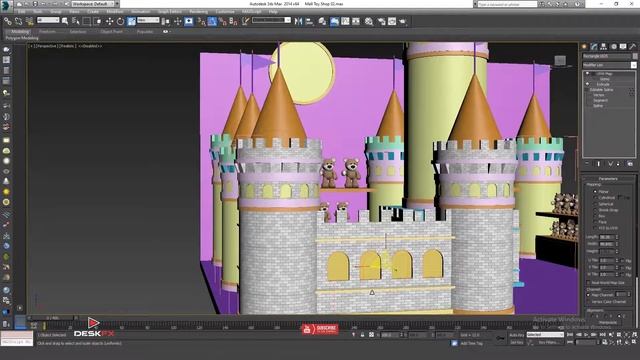Activate the Select Object tool

(65, 21)
